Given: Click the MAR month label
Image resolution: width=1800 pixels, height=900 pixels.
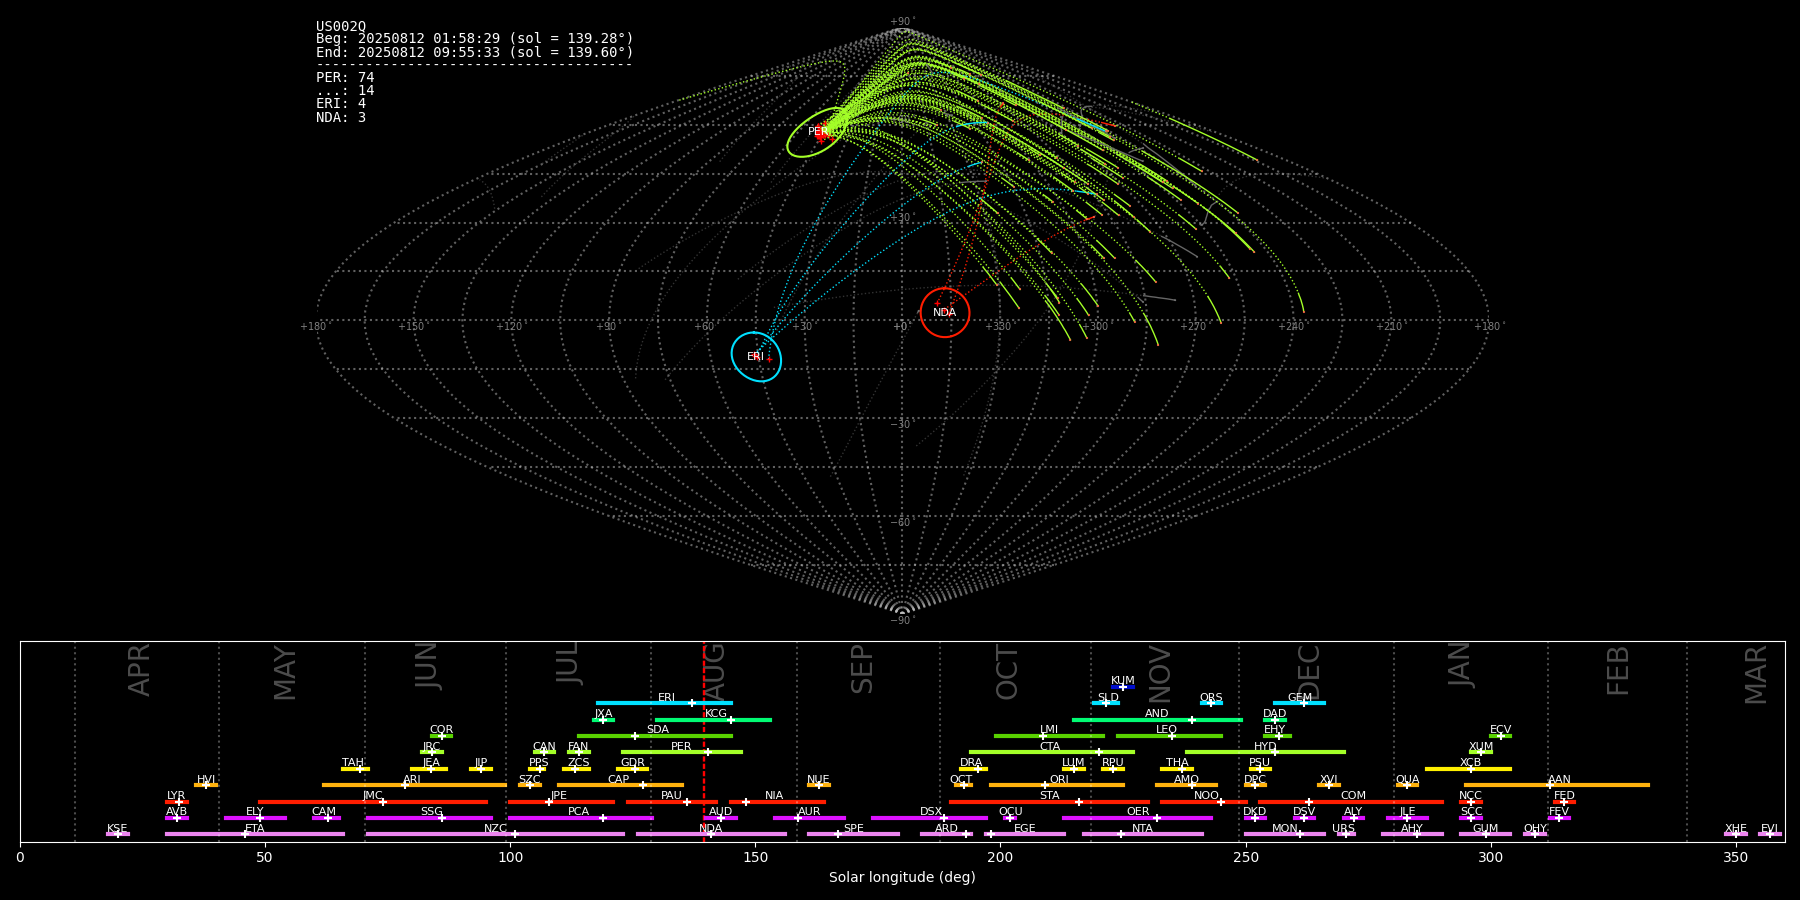Looking at the screenshot, I should tap(1756, 674).
